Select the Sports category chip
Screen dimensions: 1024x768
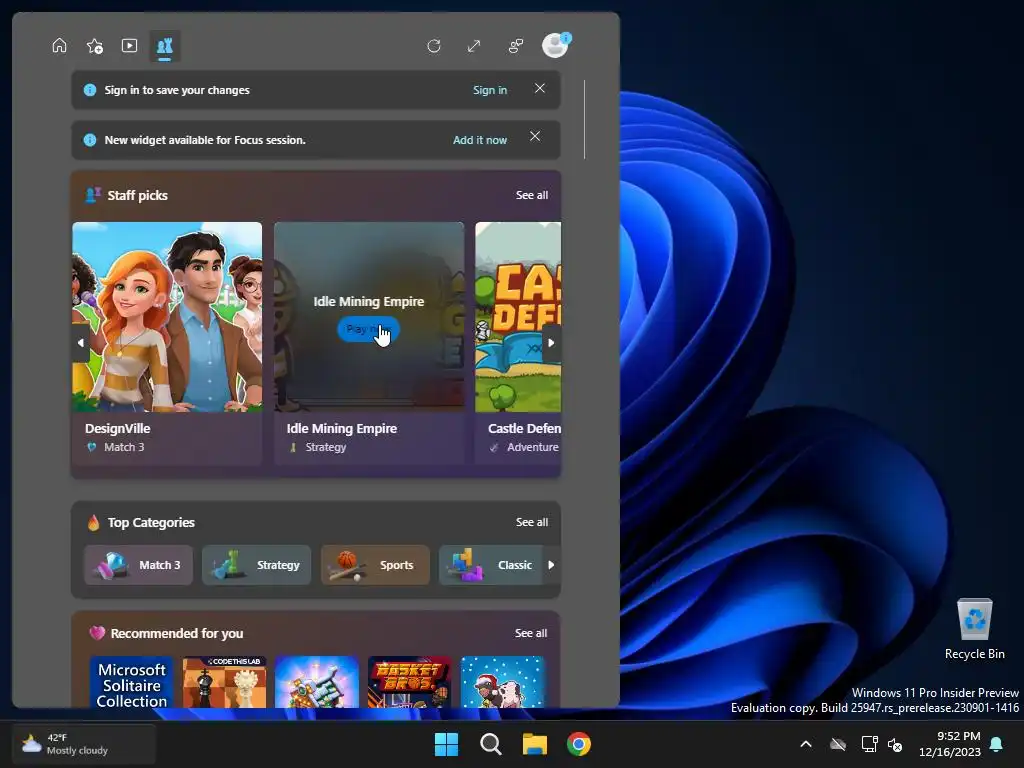coord(376,565)
